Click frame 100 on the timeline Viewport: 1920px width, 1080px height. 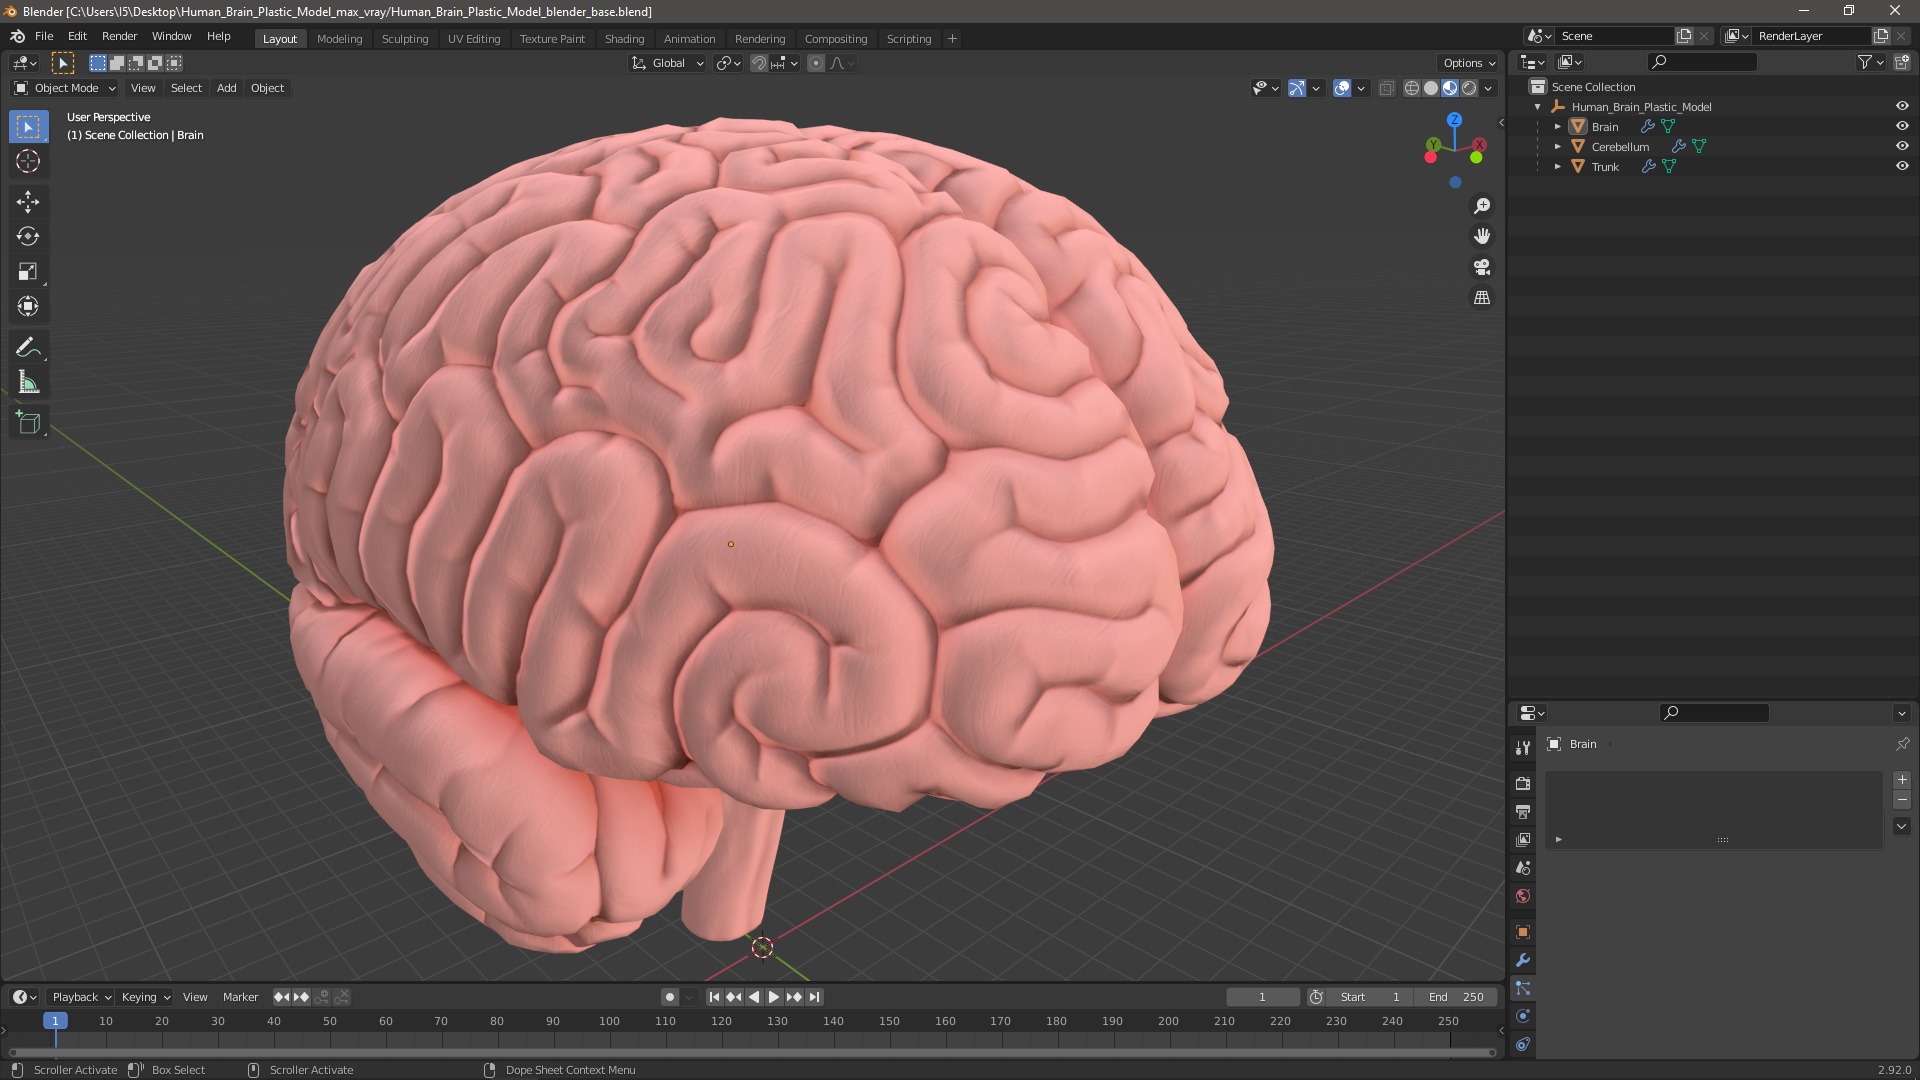609,1021
